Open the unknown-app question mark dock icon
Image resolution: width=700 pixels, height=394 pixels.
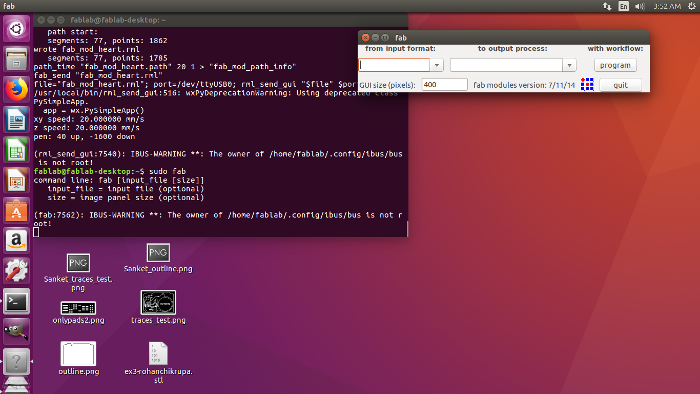pos(17,361)
